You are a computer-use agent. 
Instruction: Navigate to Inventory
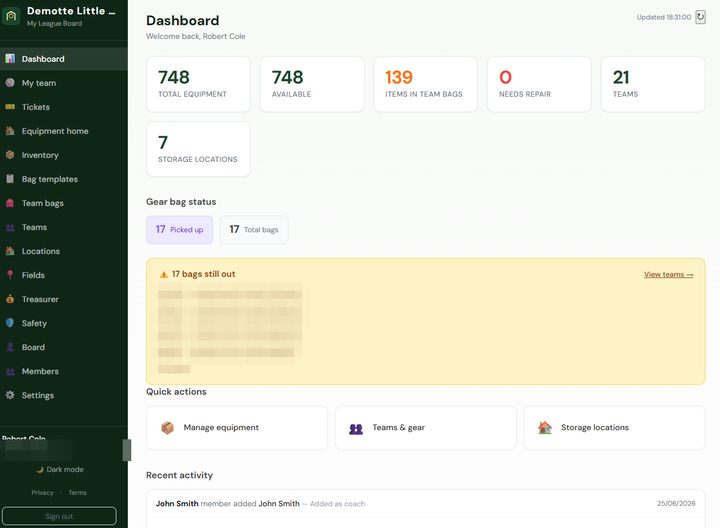point(64,155)
